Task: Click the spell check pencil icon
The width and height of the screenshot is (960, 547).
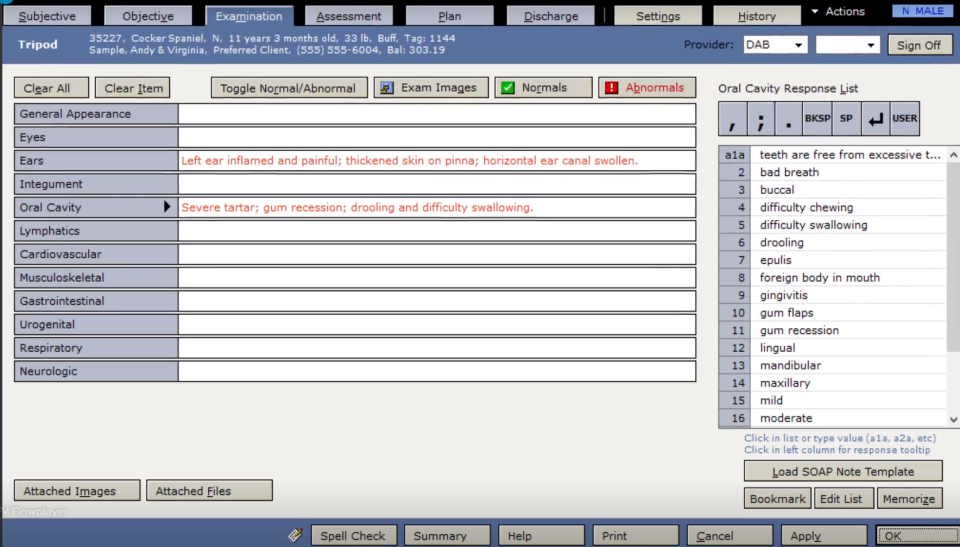Action: point(296,535)
